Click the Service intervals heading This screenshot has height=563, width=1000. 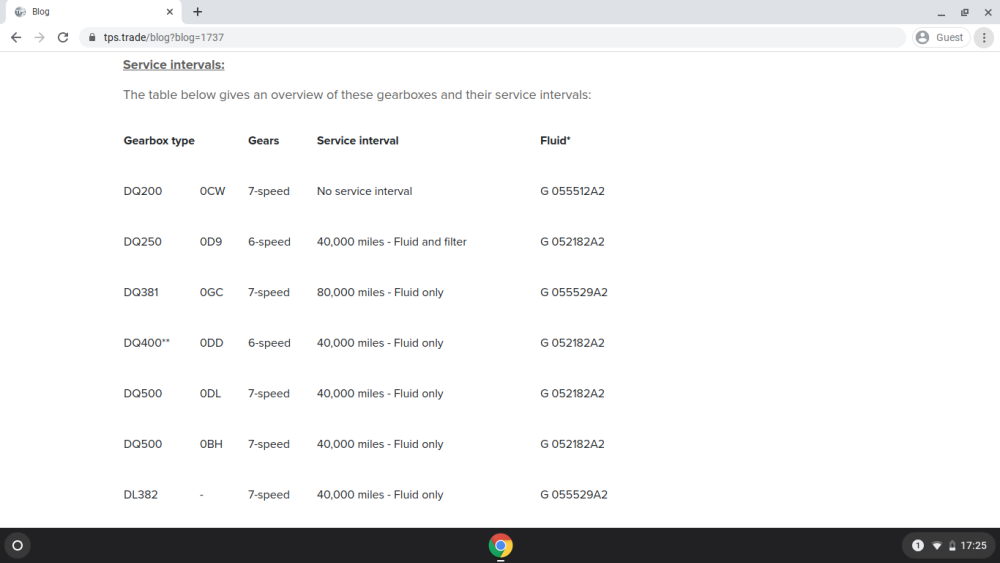[173, 65]
